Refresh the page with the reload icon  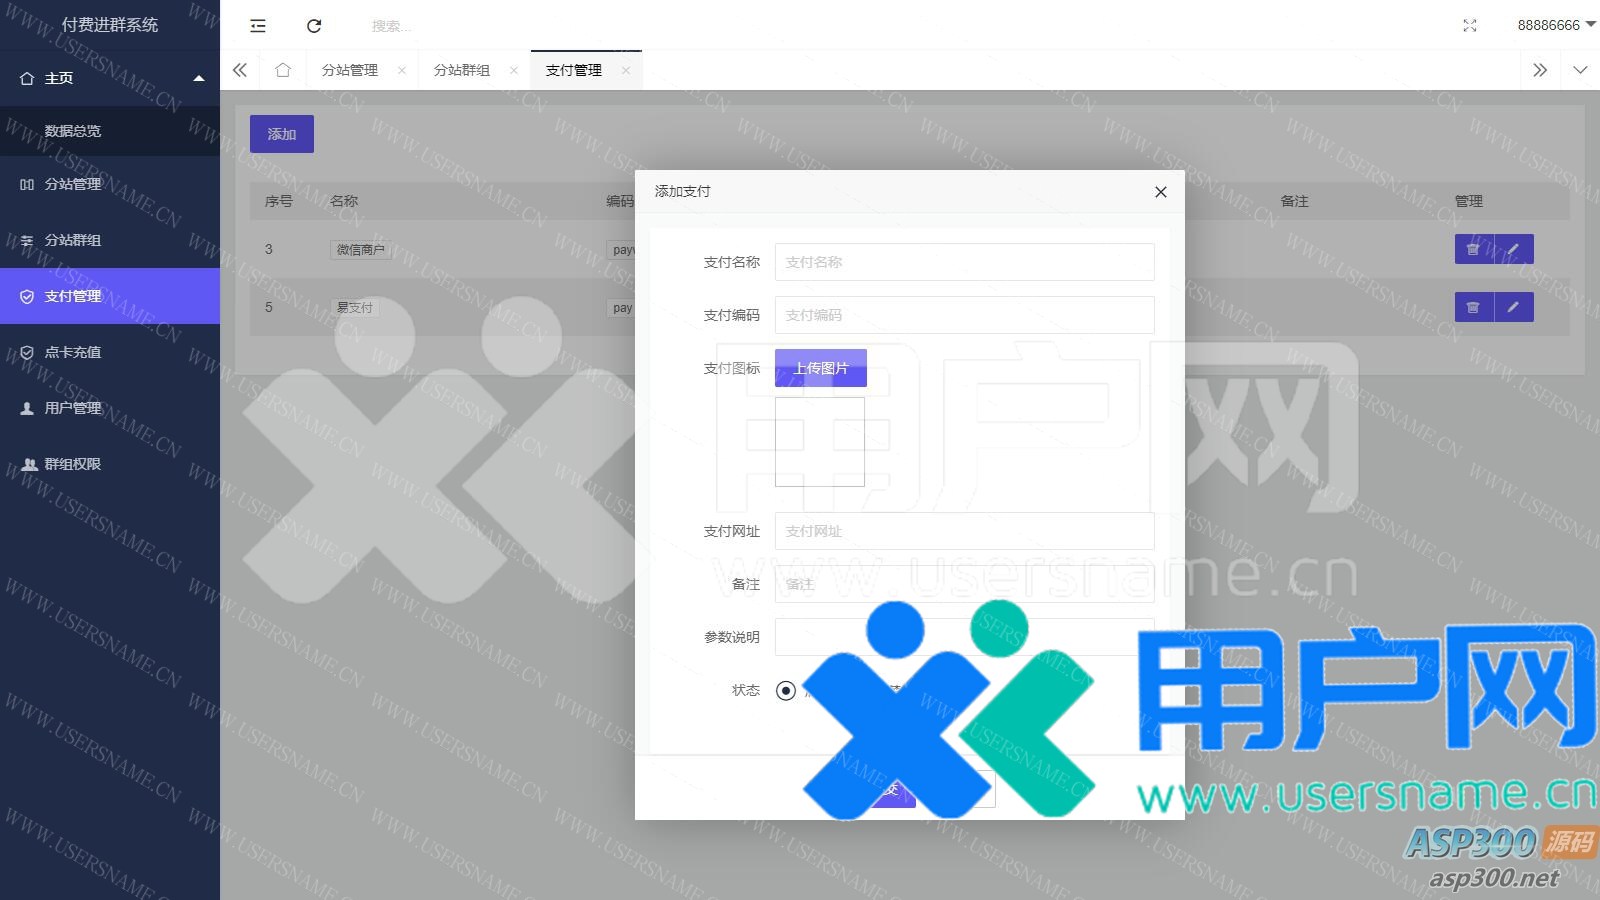(x=314, y=26)
